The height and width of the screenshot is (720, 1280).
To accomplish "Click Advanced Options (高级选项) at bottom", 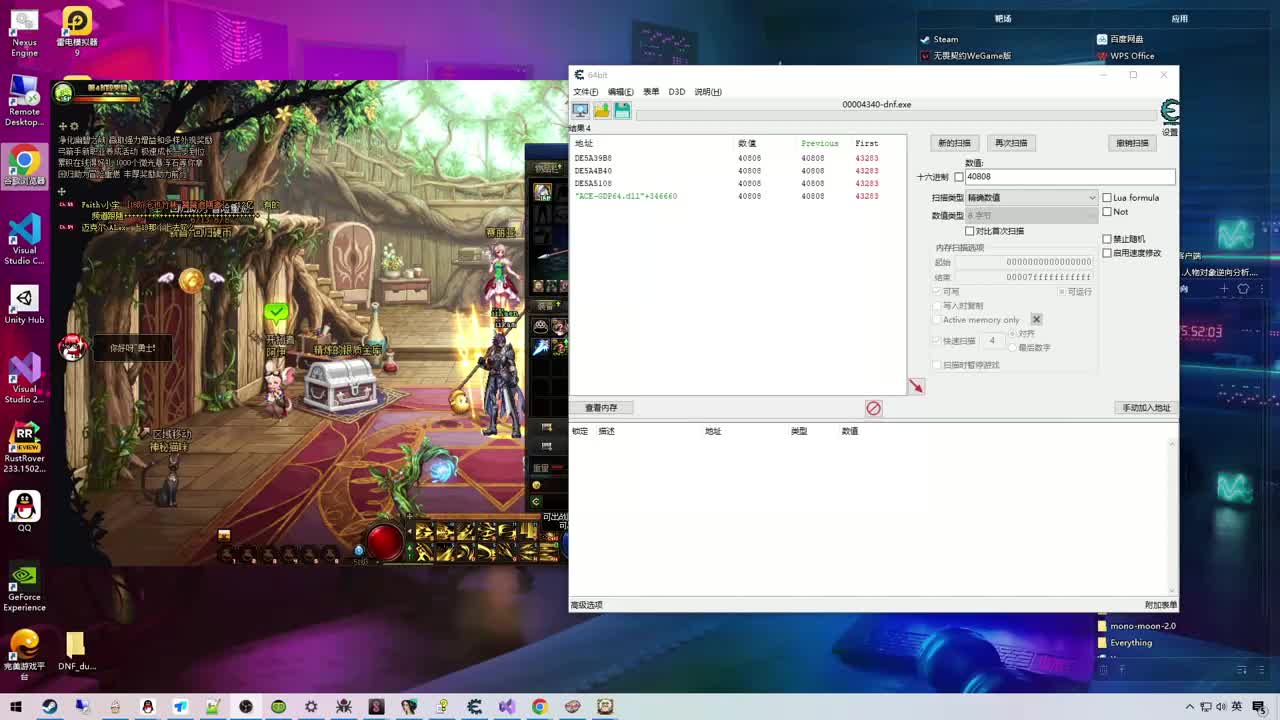I will pyautogui.click(x=587, y=605).
